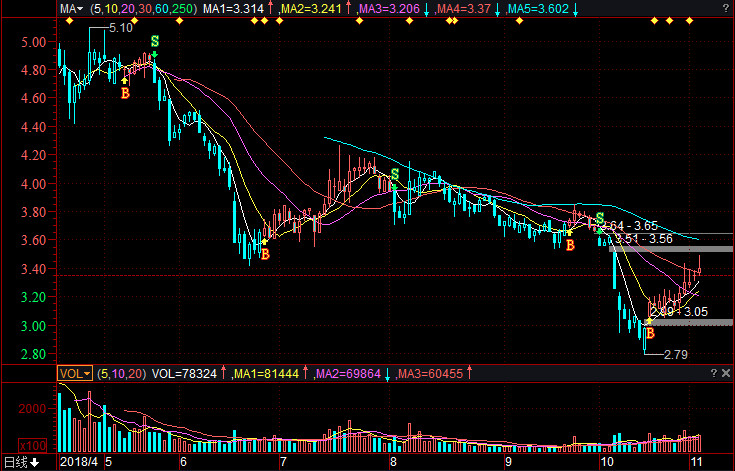Click the gray 3.51 - 3.56 gap bar

coord(672,248)
